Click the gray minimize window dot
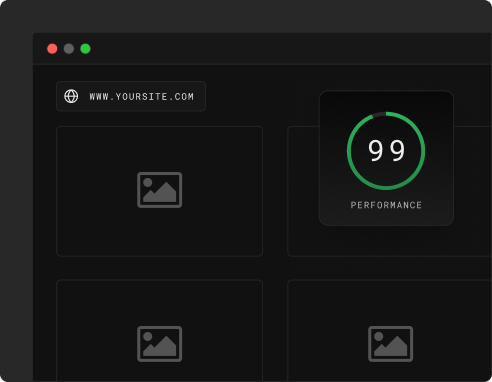492x382 pixels. [69, 49]
